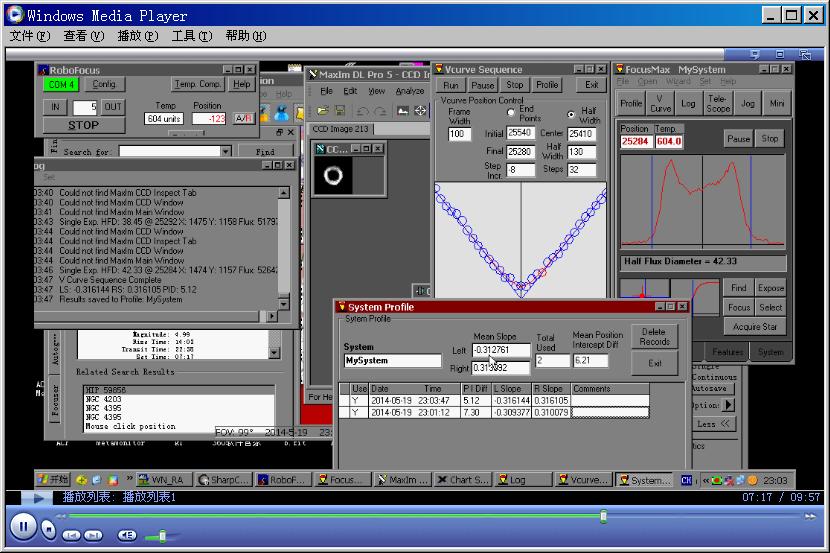Click Find button in FocusMax
The image size is (830, 553).
(x=738, y=288)
